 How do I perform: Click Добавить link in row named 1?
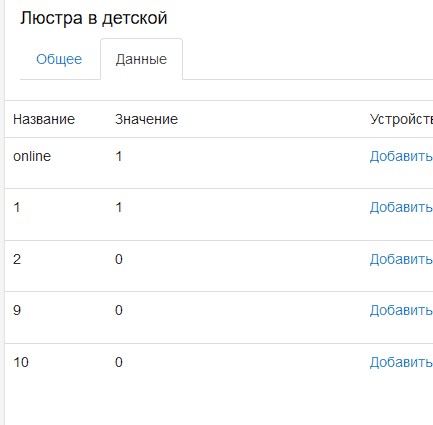pyautogui.click(x=401, y=207)
